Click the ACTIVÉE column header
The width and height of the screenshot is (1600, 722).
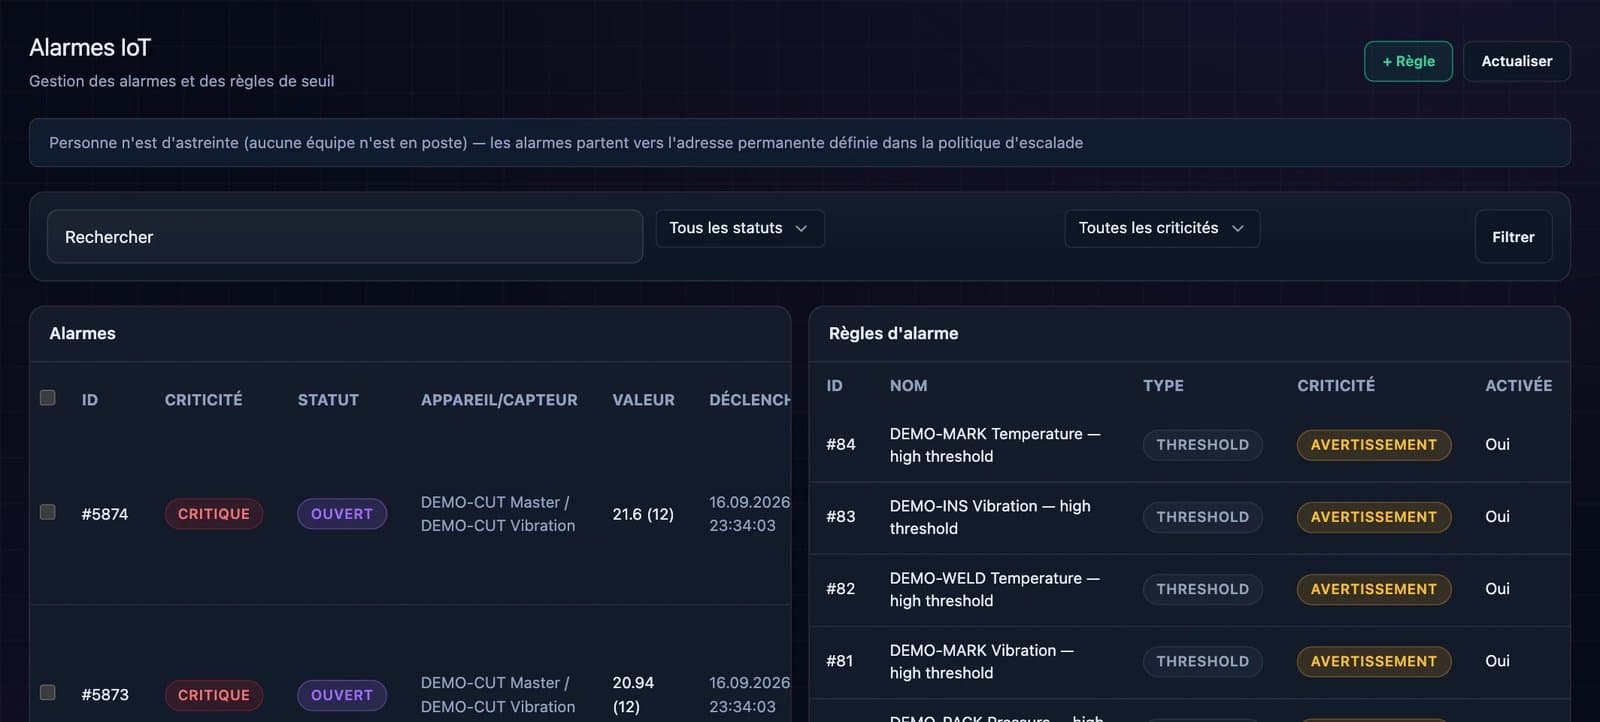[x=1518, y=386]
